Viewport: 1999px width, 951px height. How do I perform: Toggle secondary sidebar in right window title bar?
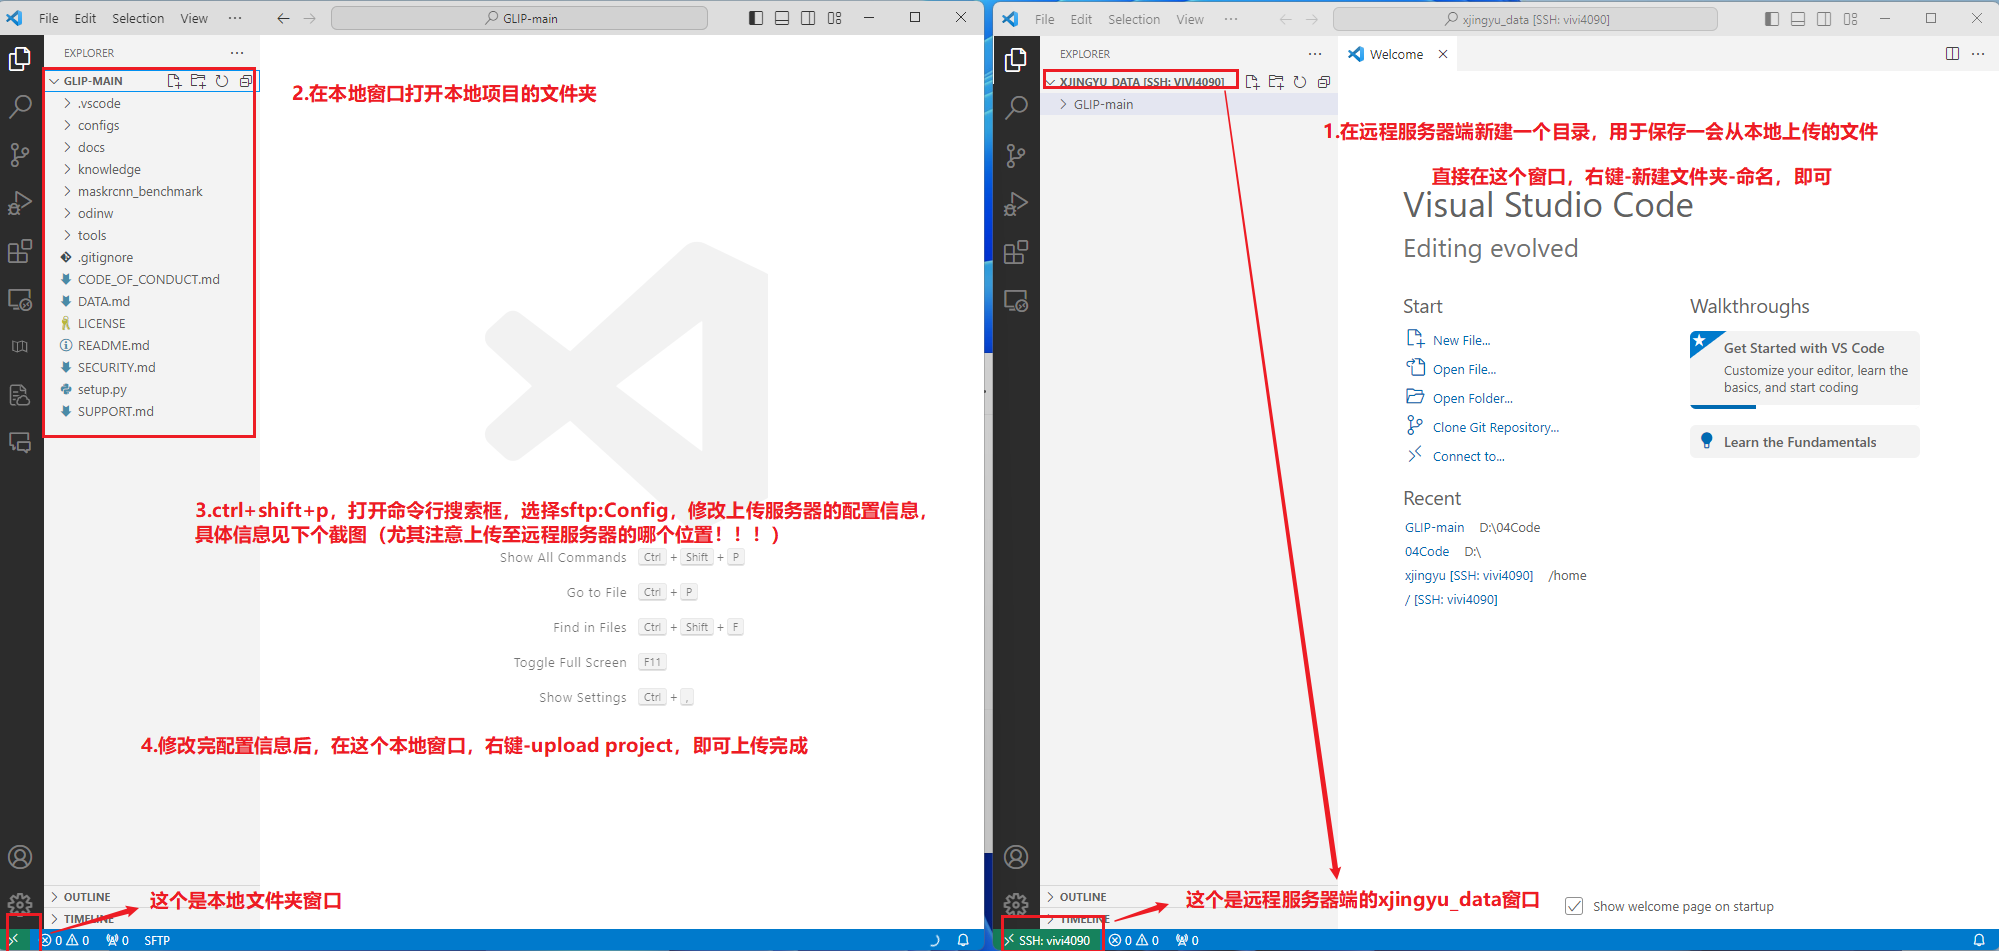(x=1824, y=19)
